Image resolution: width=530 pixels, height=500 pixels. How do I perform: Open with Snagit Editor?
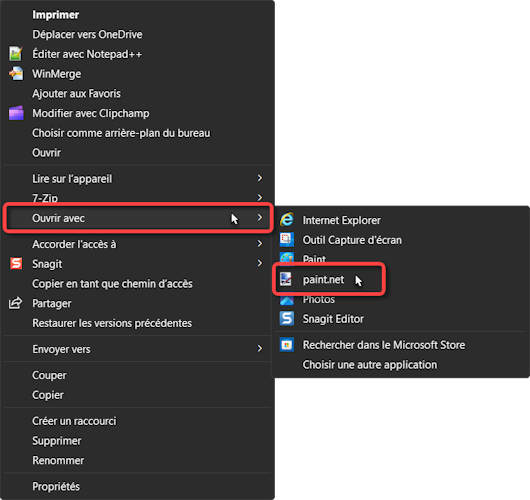401,319
